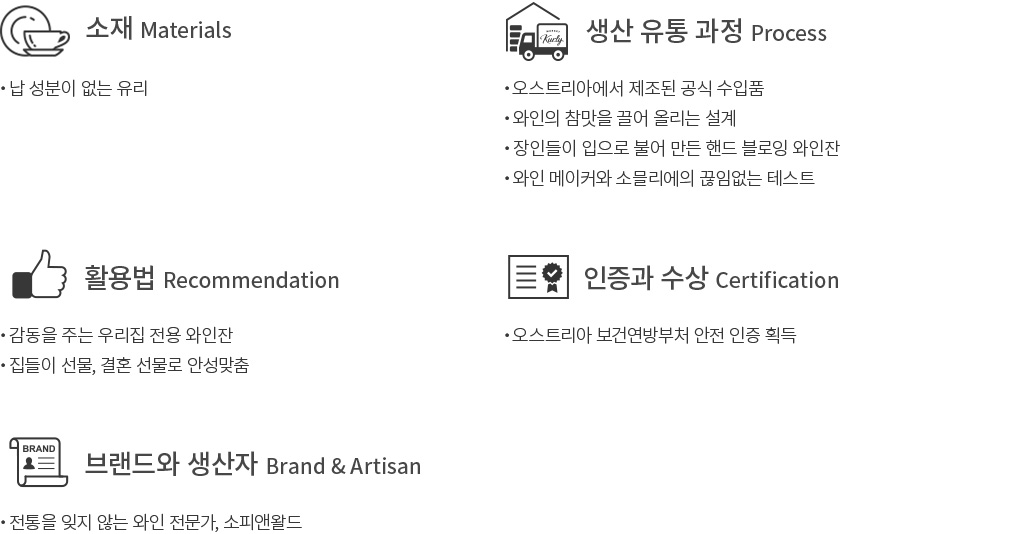The width and height of the screenshot is (1010, 534).
Task: Click the thumbs-up Recommendation icon
Action: pos(40,274)
